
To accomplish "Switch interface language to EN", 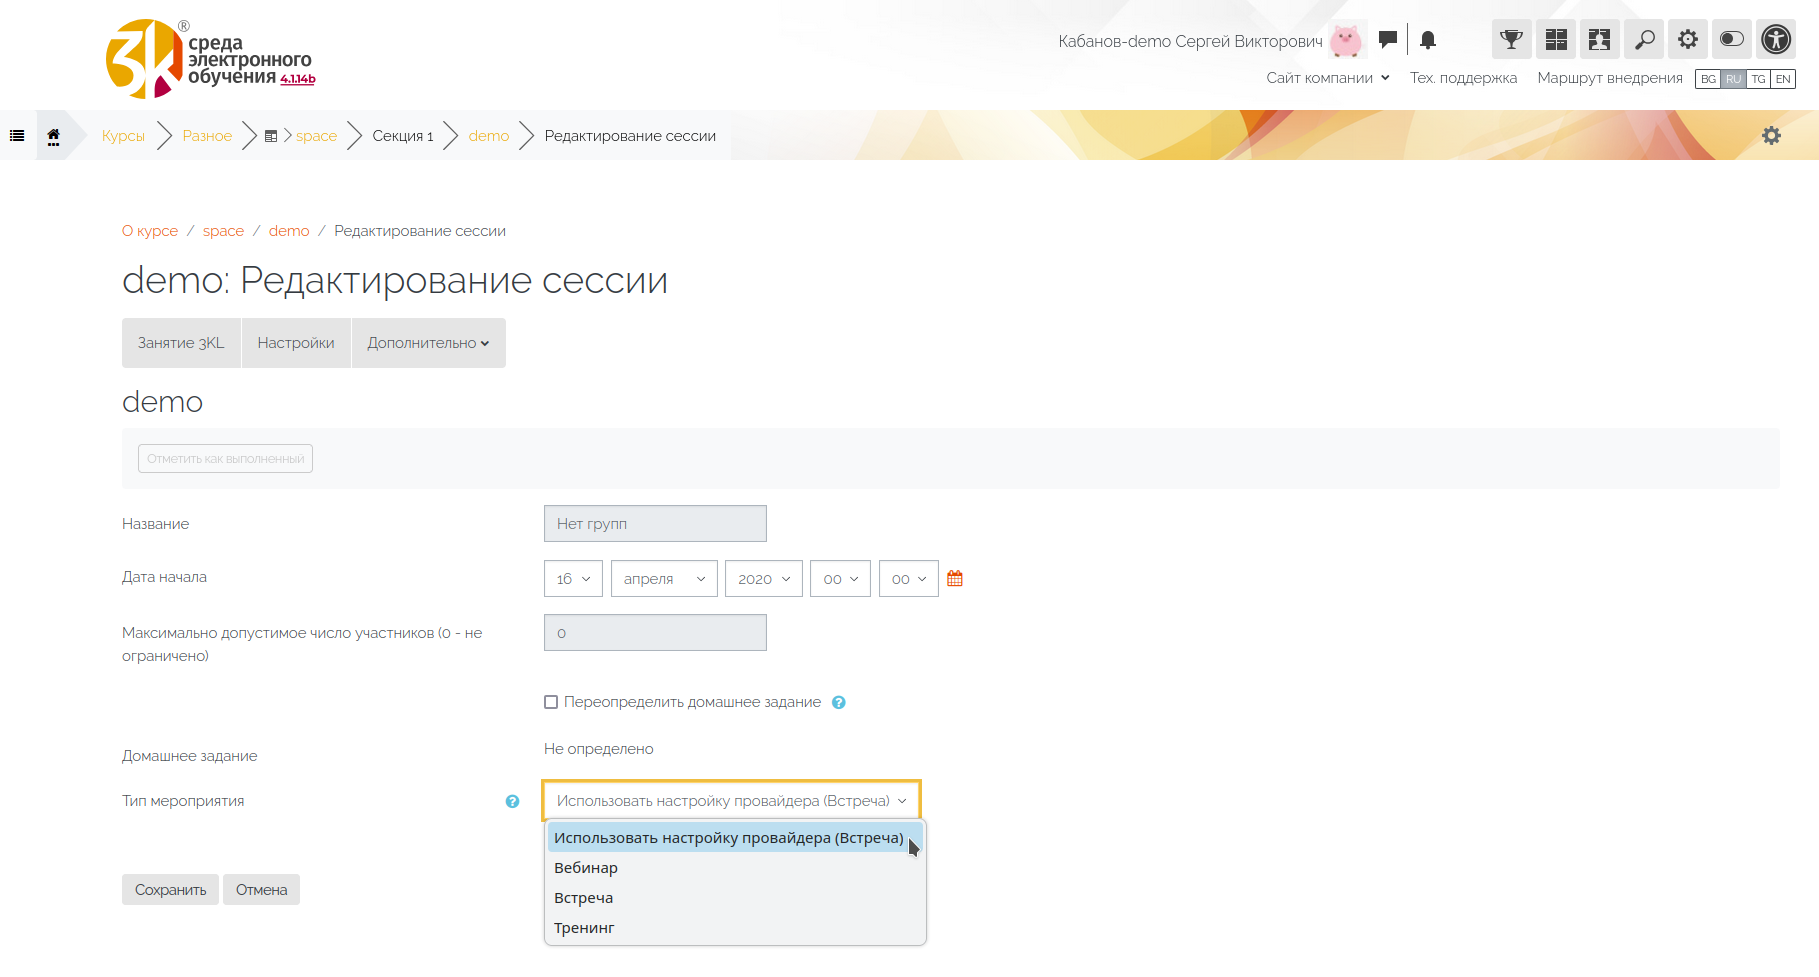I will (x=1783, y=79).
